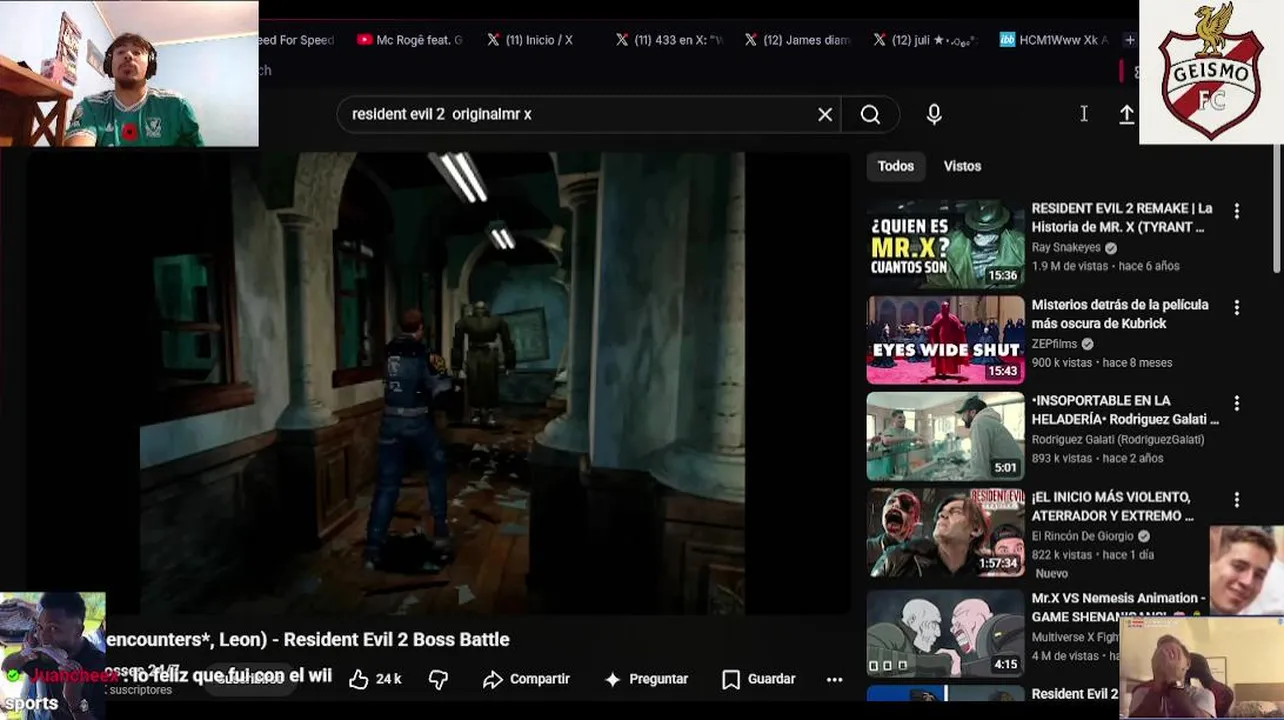Screen dimensions: 1284x720
Task: Open Misterios detrás de la película title
Action: [1120, 314]
